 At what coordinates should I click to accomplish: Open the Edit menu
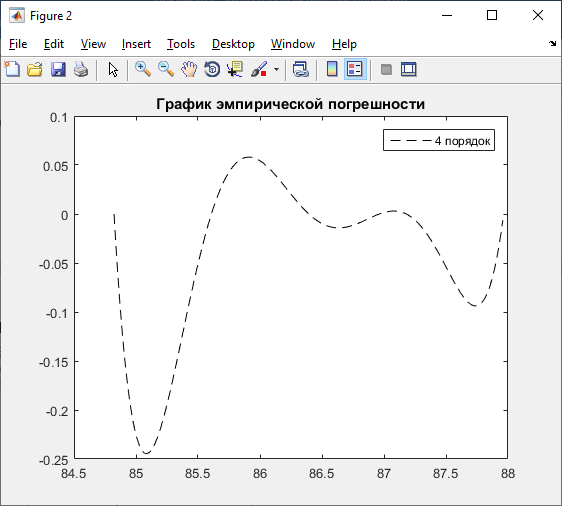coord(54,44)
